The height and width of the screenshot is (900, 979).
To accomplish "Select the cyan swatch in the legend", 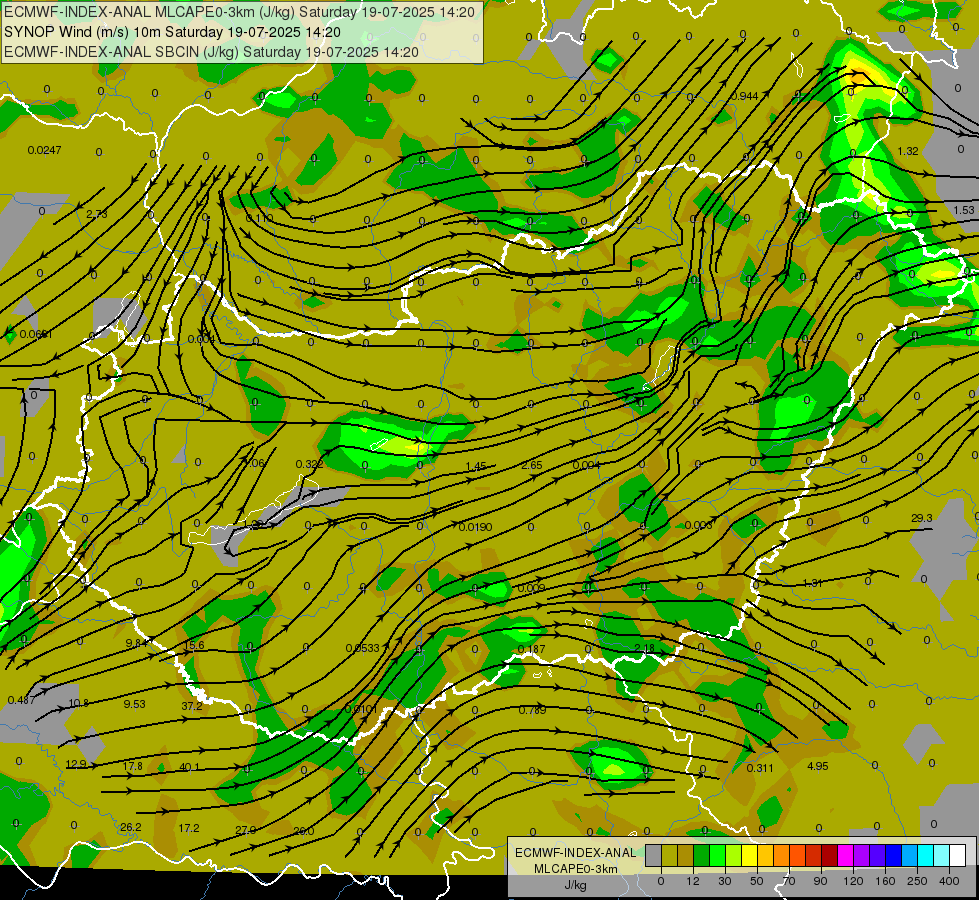I will [x=925, y=856].
